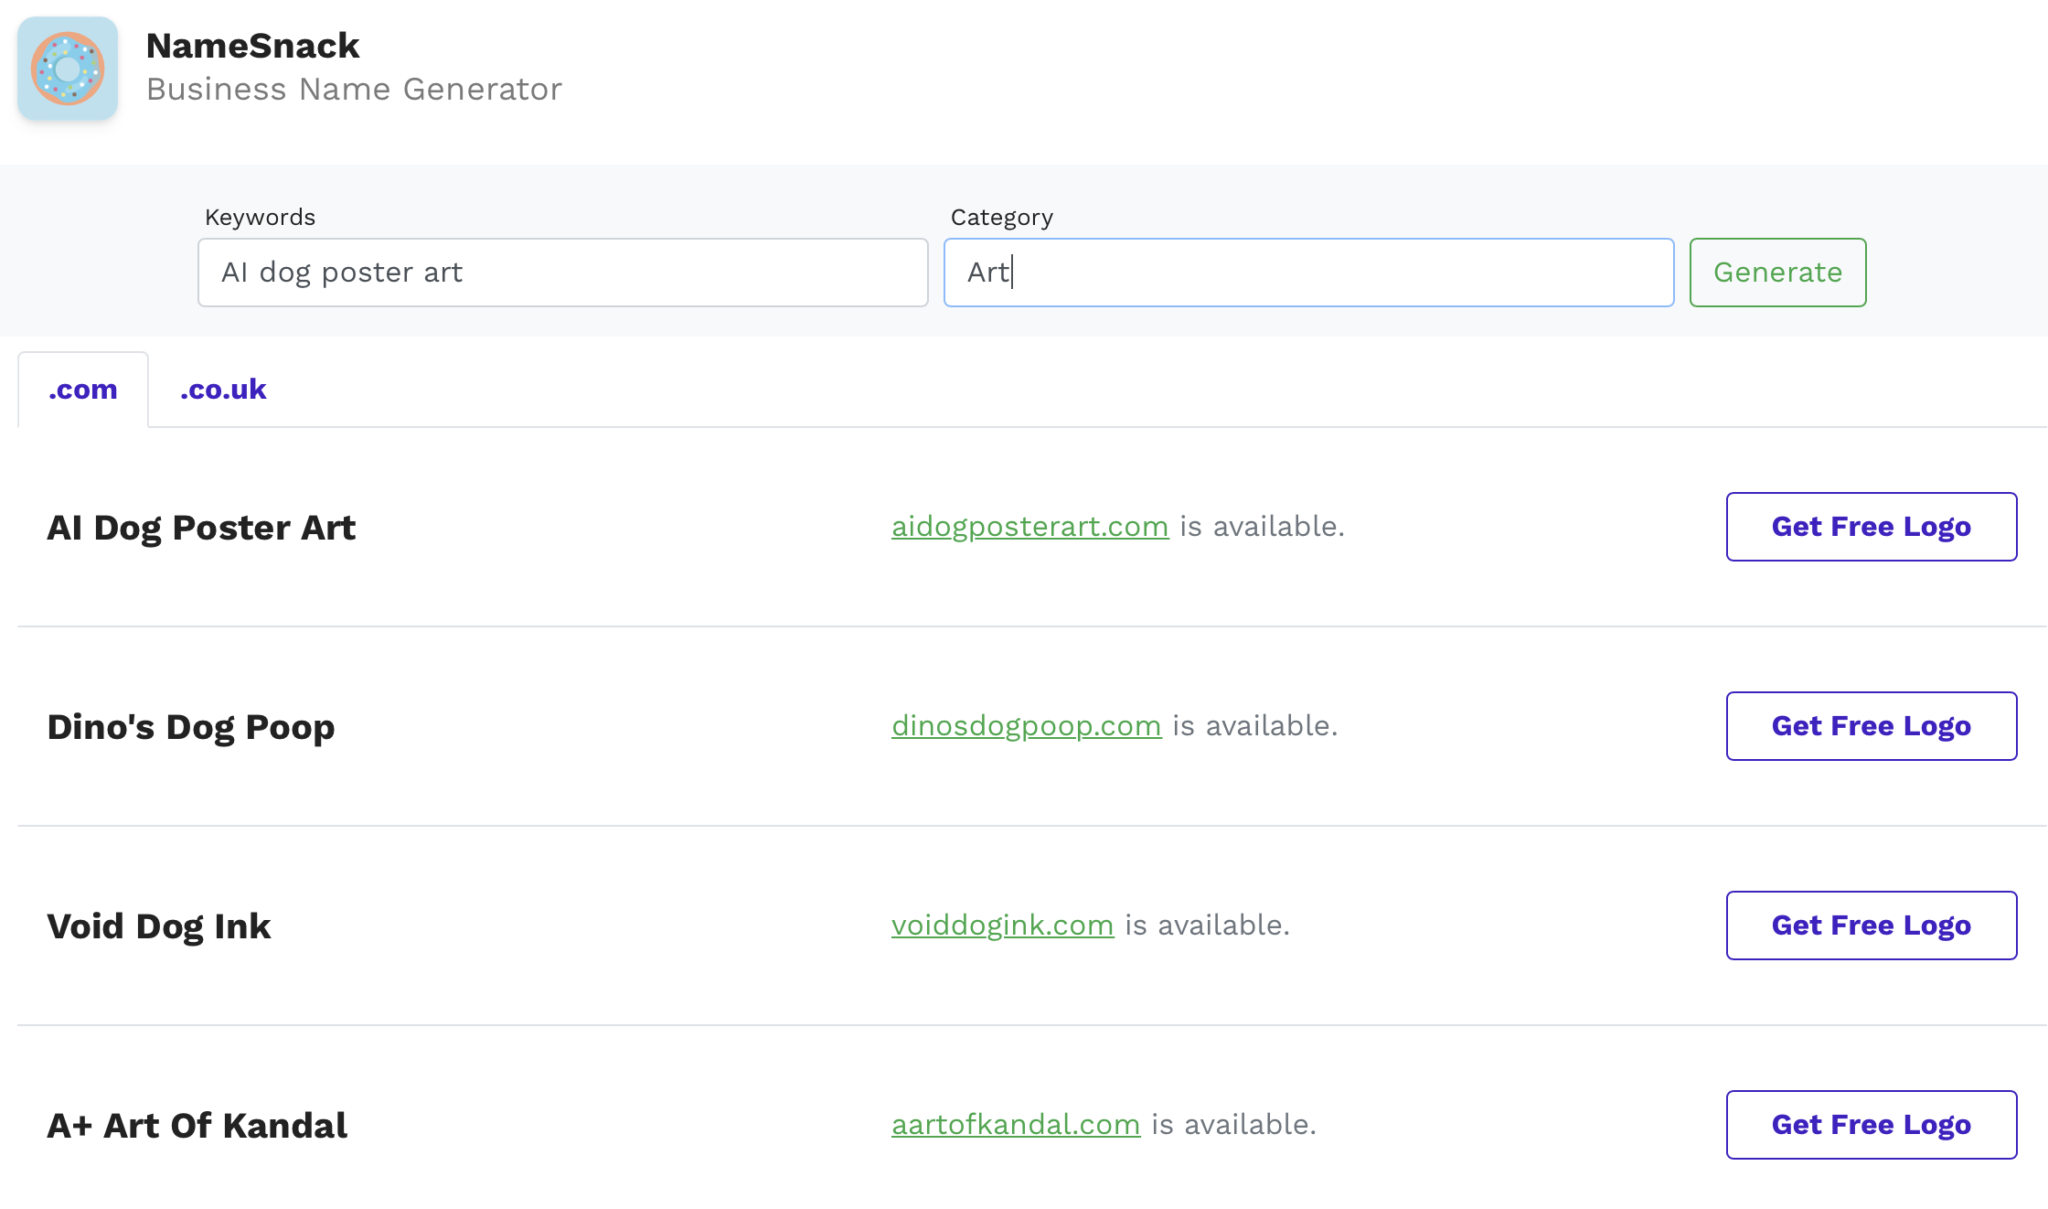Switch to the .co.uk tab
Image resolution: width=2048 pixels, height=1209 pixels.
pos(222,389)
